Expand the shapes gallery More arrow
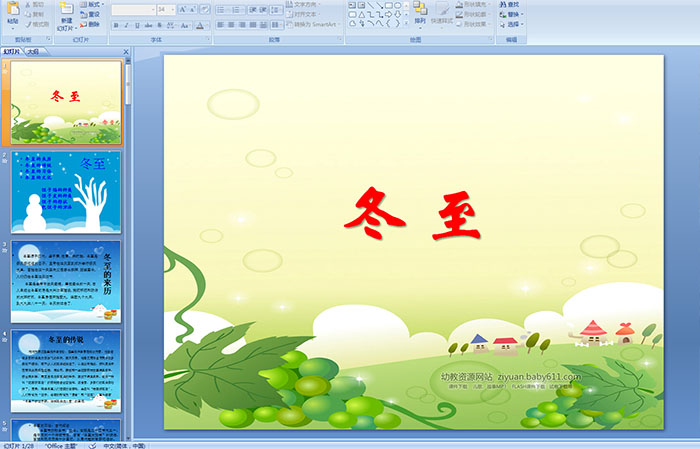This screenshot has width=700, height=449. pyautogui.click(x=406, y=23)
